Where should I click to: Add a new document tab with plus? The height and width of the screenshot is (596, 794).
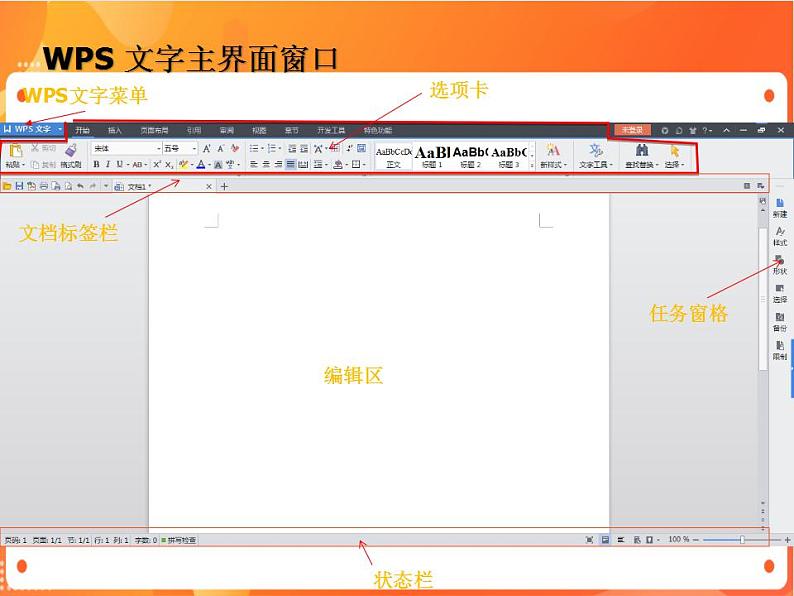click(x=224, y=186)
